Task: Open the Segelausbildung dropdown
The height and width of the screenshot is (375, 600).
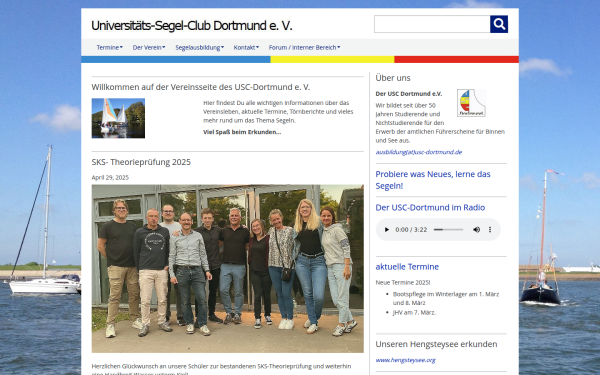Action: point(199,47)
